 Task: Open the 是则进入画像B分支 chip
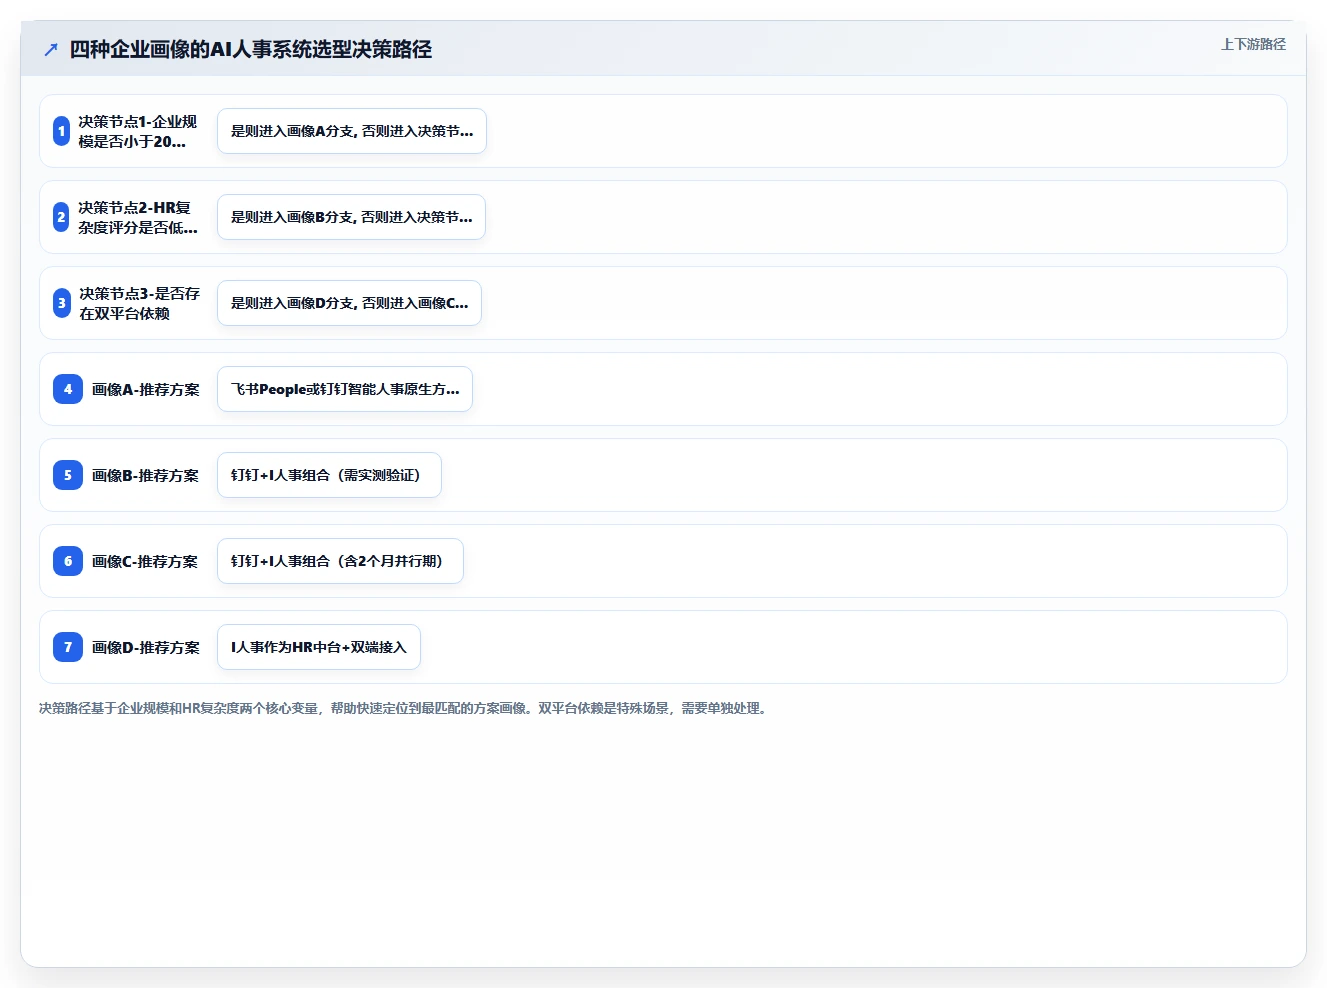(351, 217)
